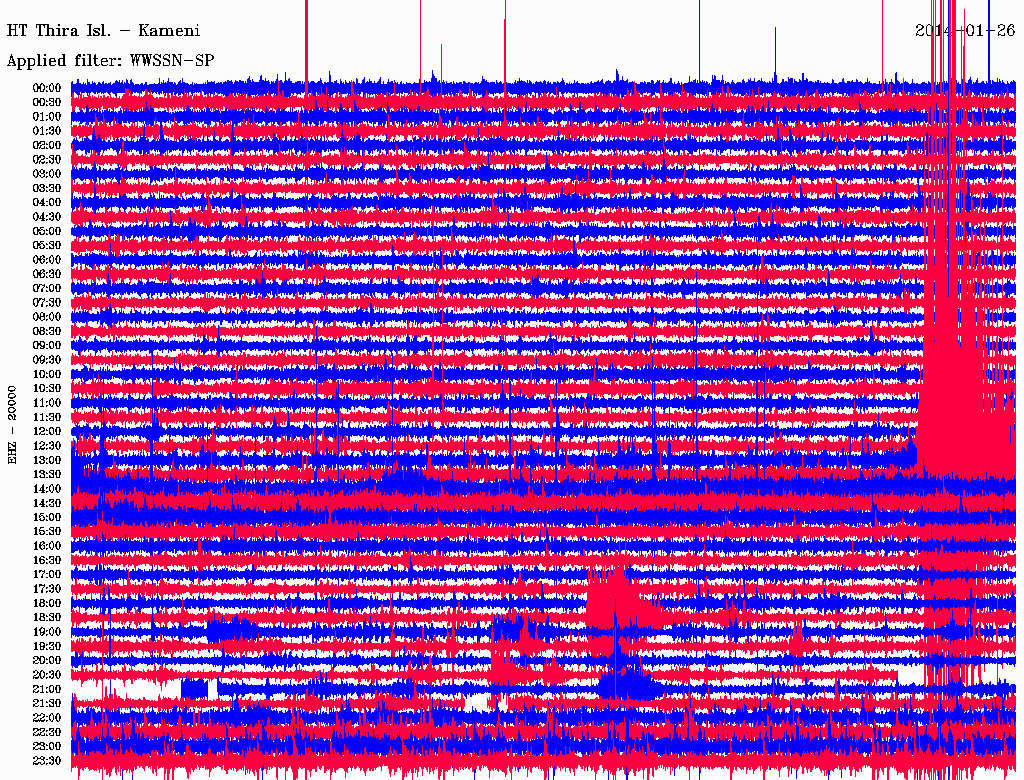Select the 17:30 time label
The image size is (1024, 780).
(x=47, y=589)
